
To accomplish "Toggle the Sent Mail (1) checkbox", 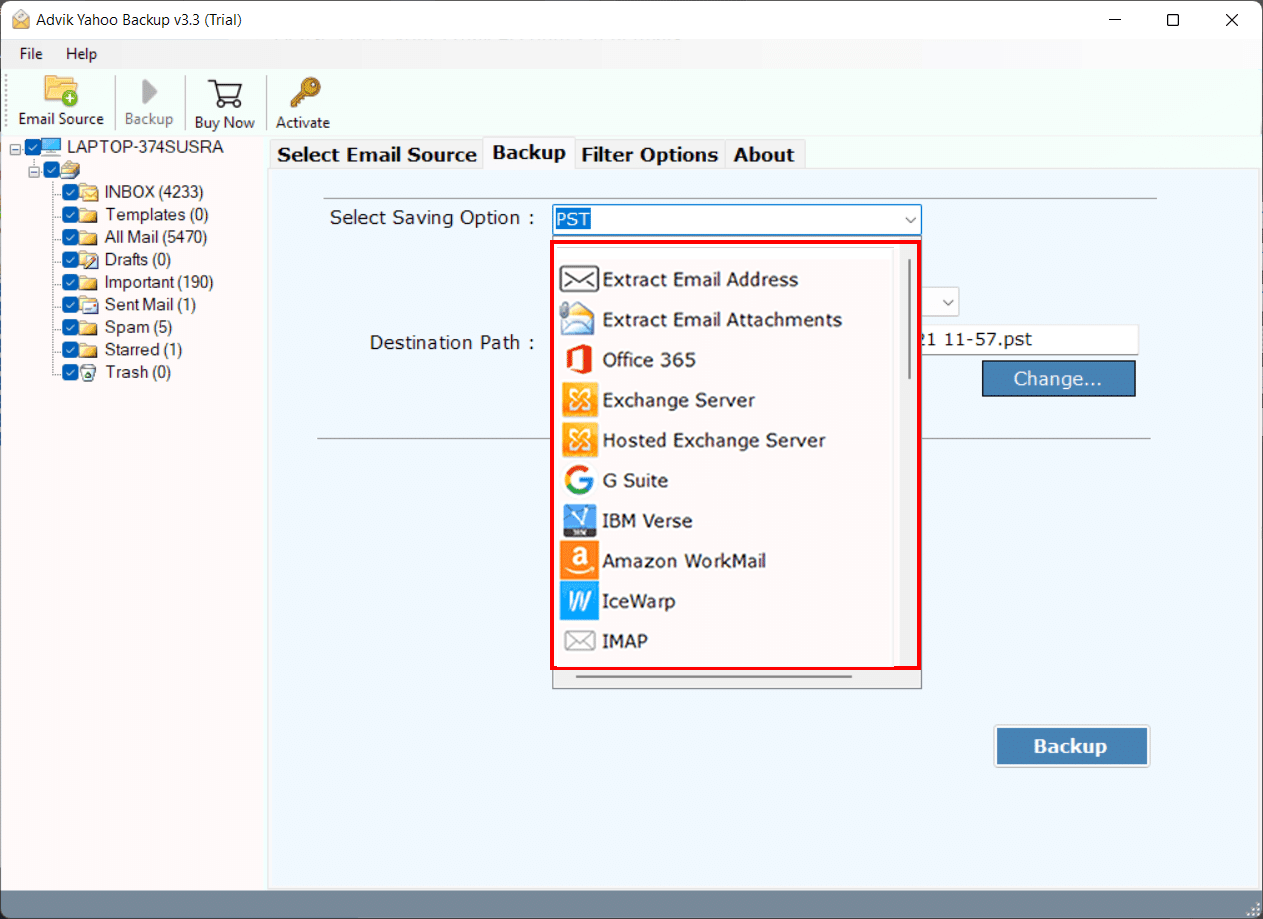I will 70,305.
